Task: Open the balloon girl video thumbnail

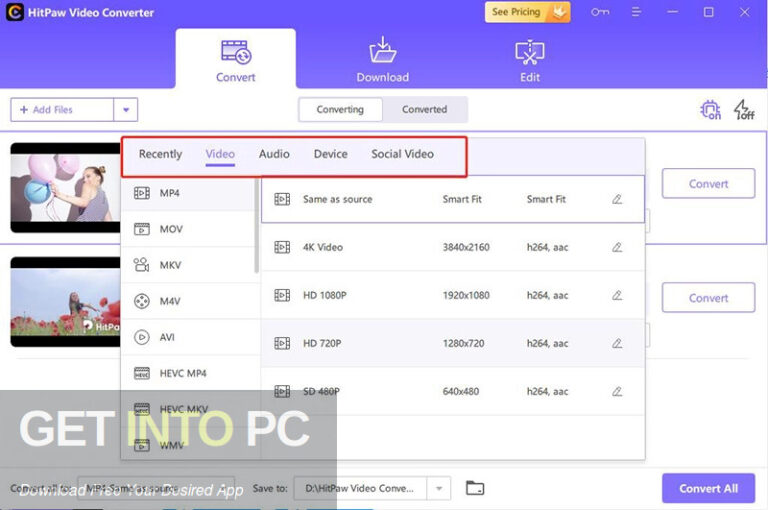Action: 66,188
